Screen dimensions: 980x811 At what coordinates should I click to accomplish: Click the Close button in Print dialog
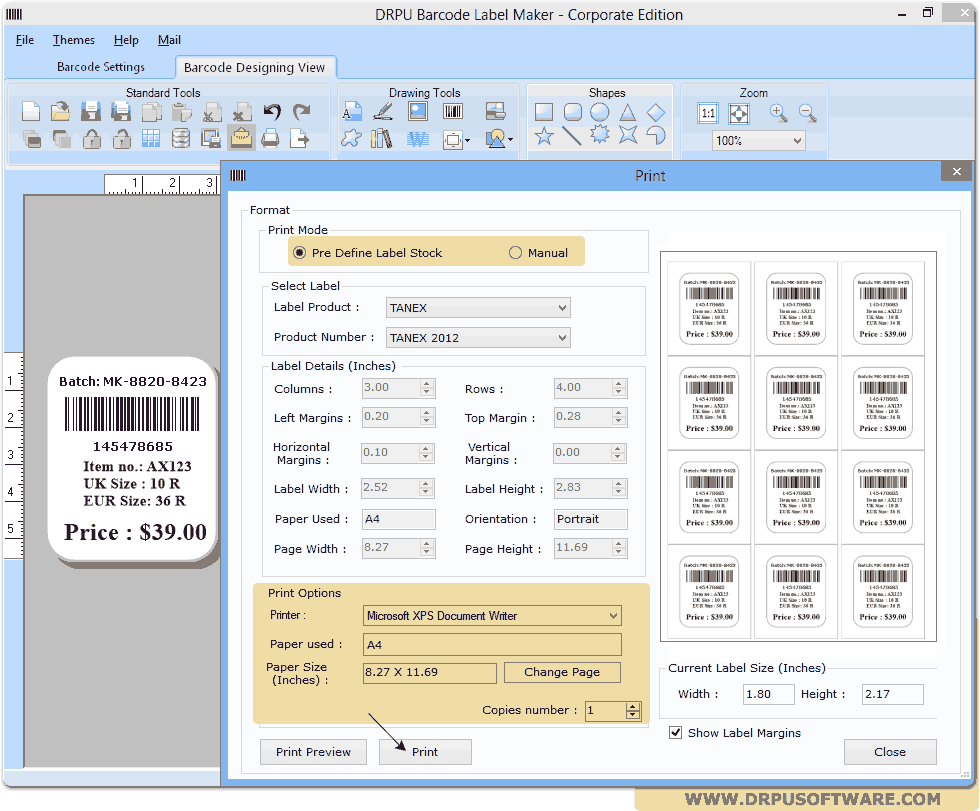pyautogui.click(x=889, y=752)
